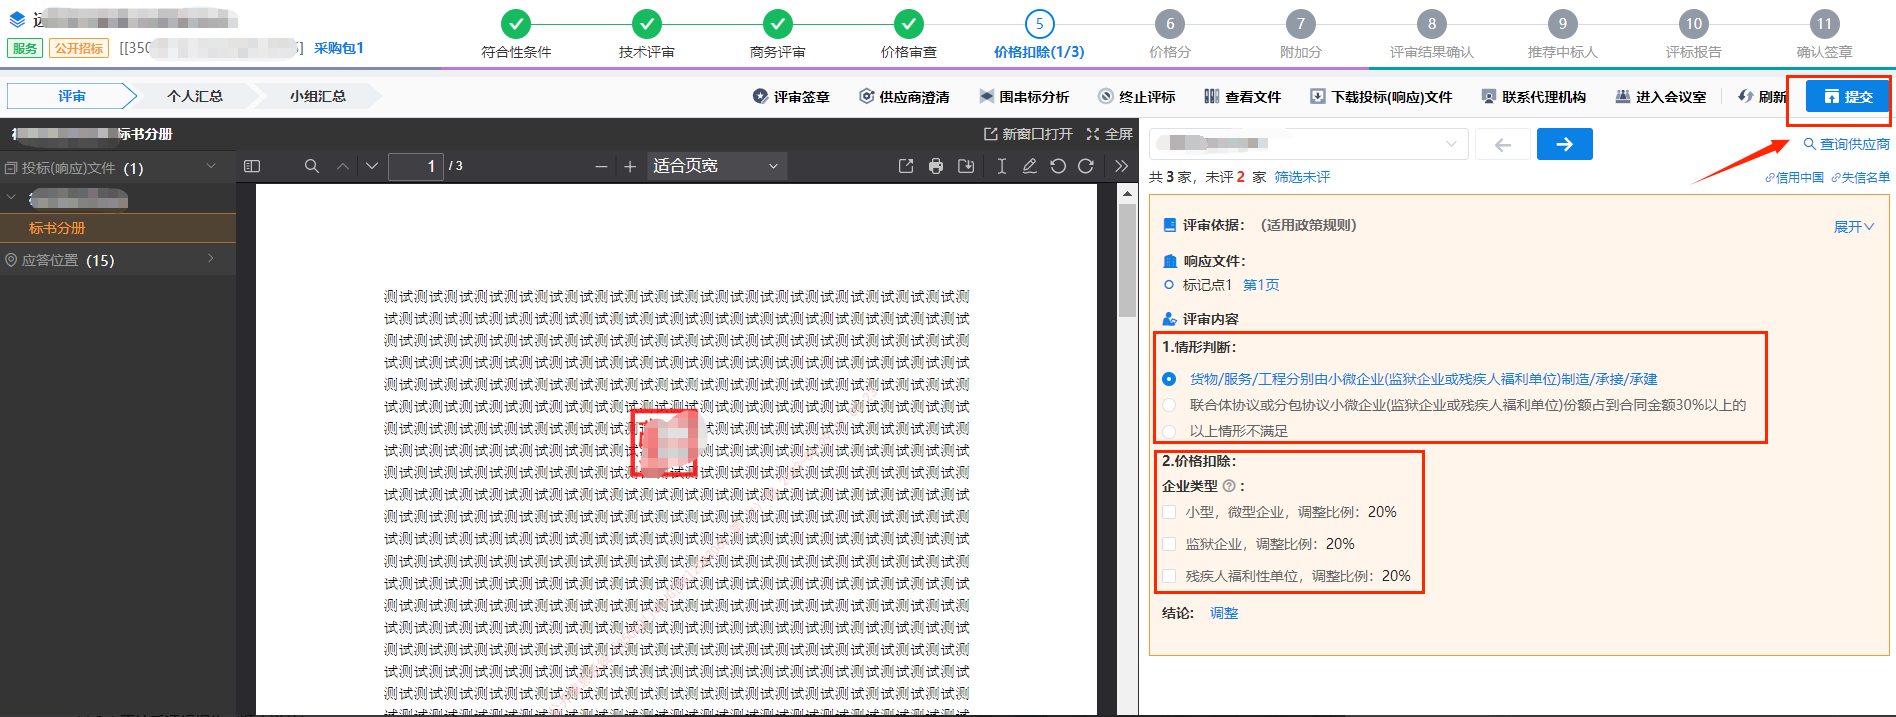Open 供应商澄清 supplier clarification

905,97
